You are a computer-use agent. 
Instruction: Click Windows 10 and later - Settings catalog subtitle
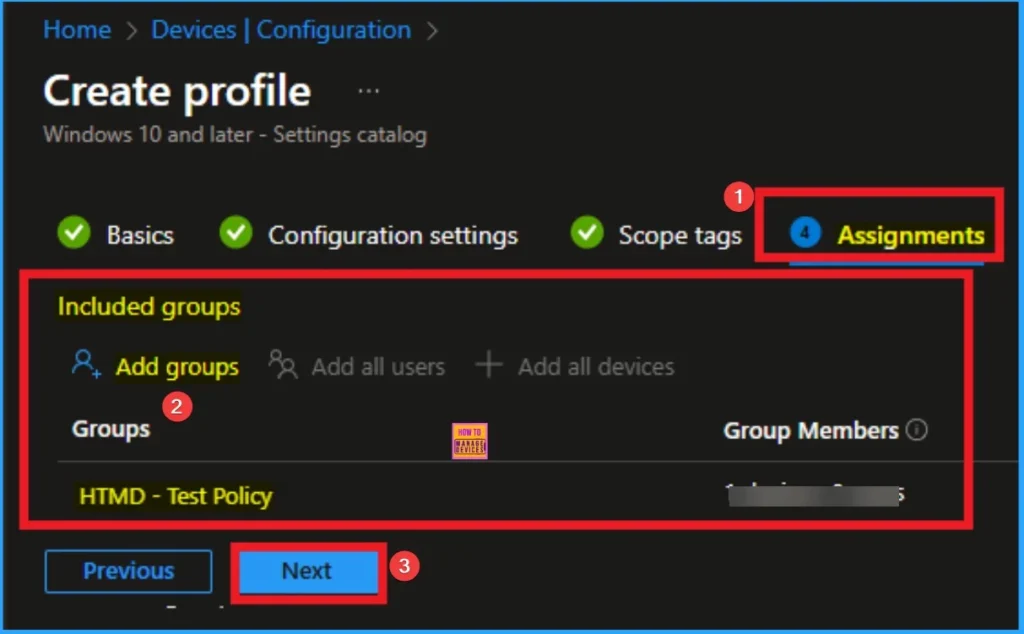pos(235,135)
